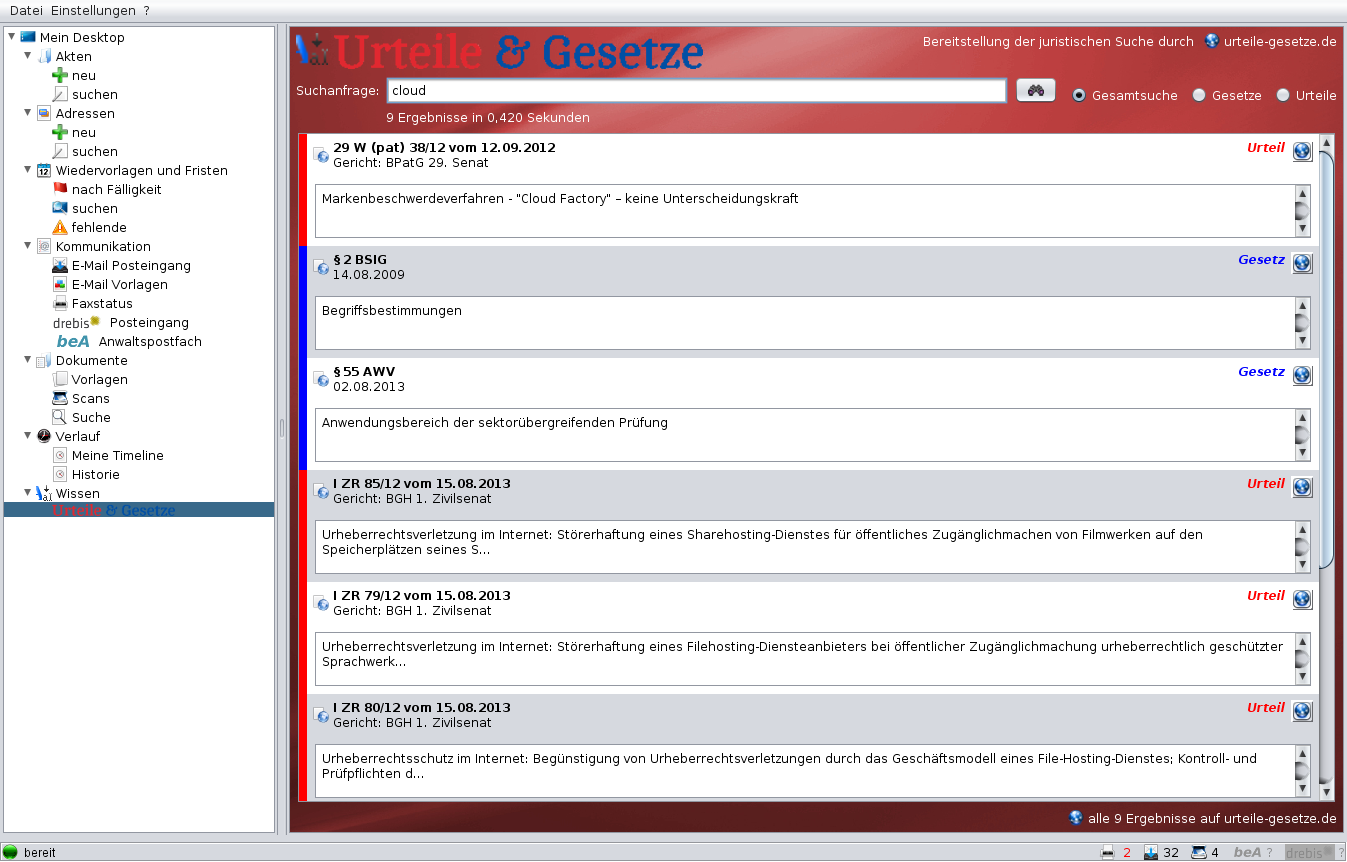Open E-Mail Vorlagen
Viewport: 1347px width, 862px height.
point(110,284)
